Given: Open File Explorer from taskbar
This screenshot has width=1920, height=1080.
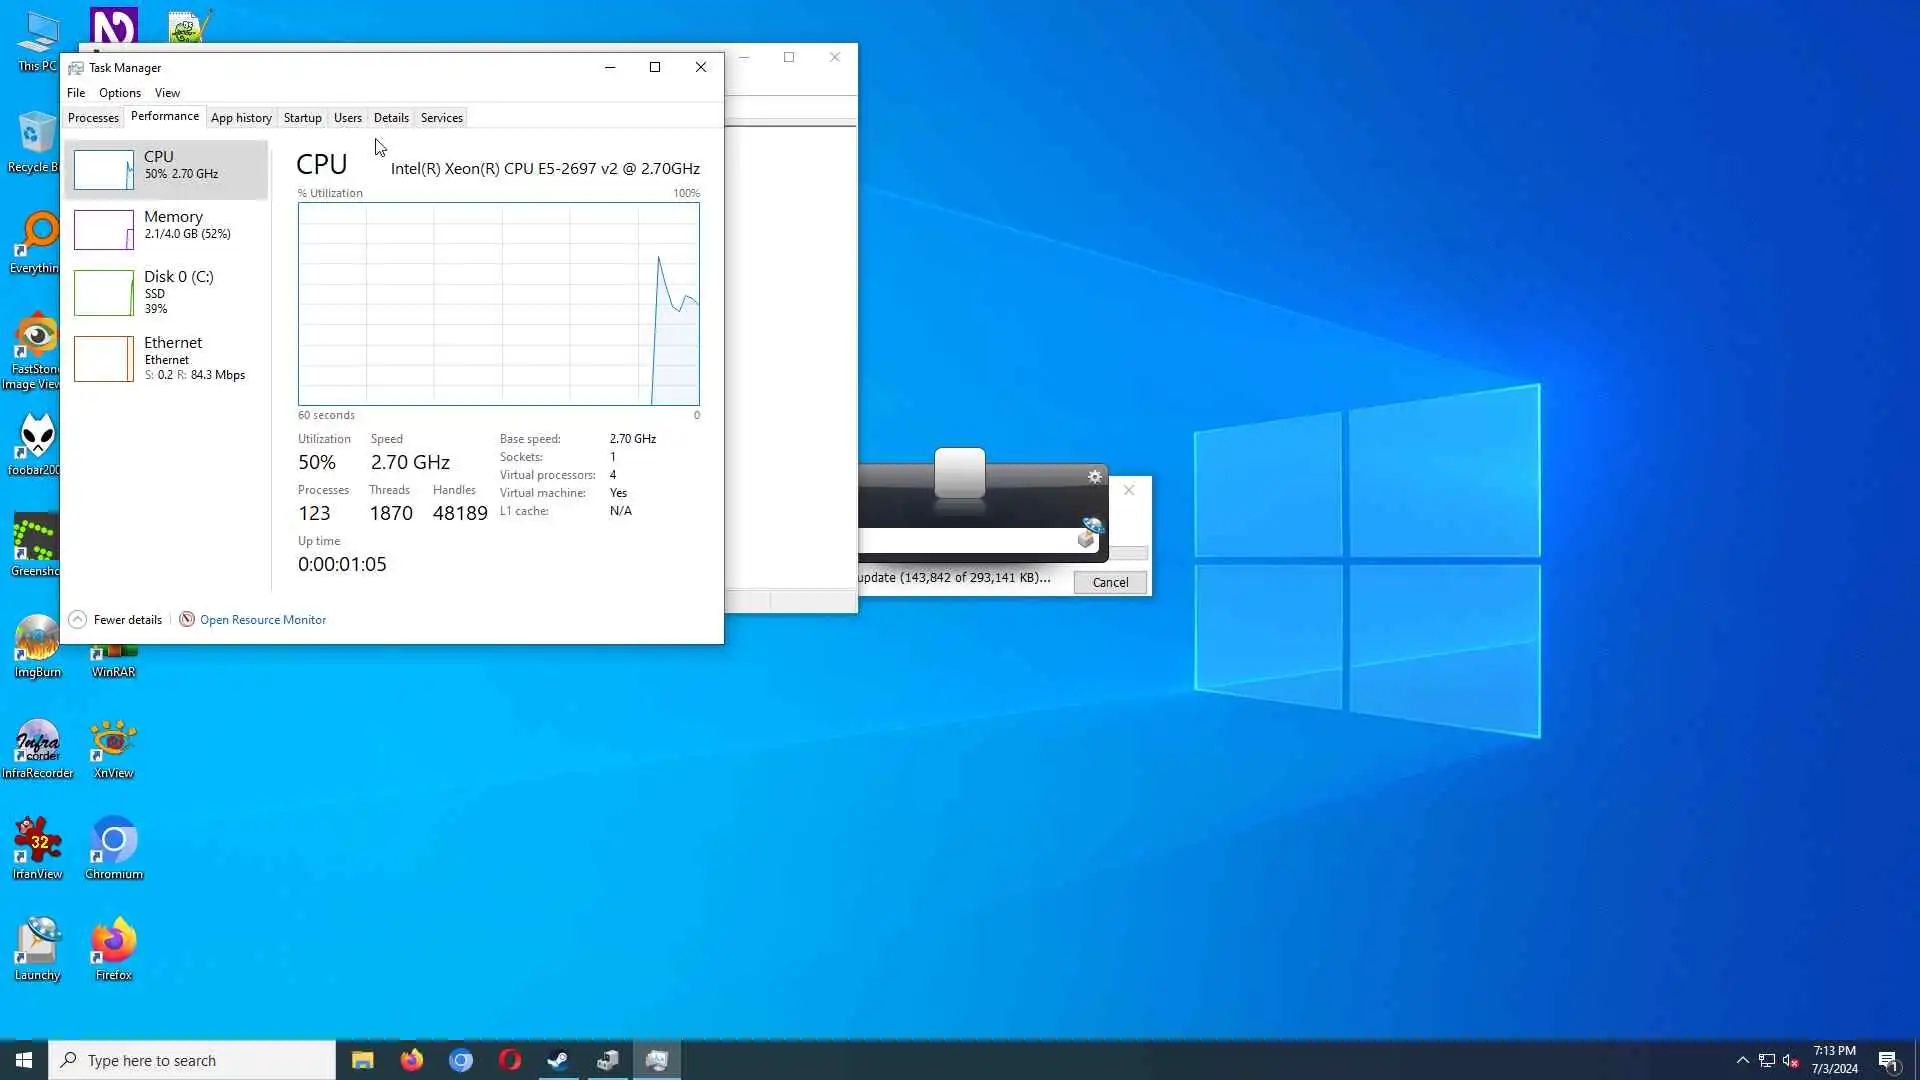Looking at the screenshot, I should [x=362, y=1060].
